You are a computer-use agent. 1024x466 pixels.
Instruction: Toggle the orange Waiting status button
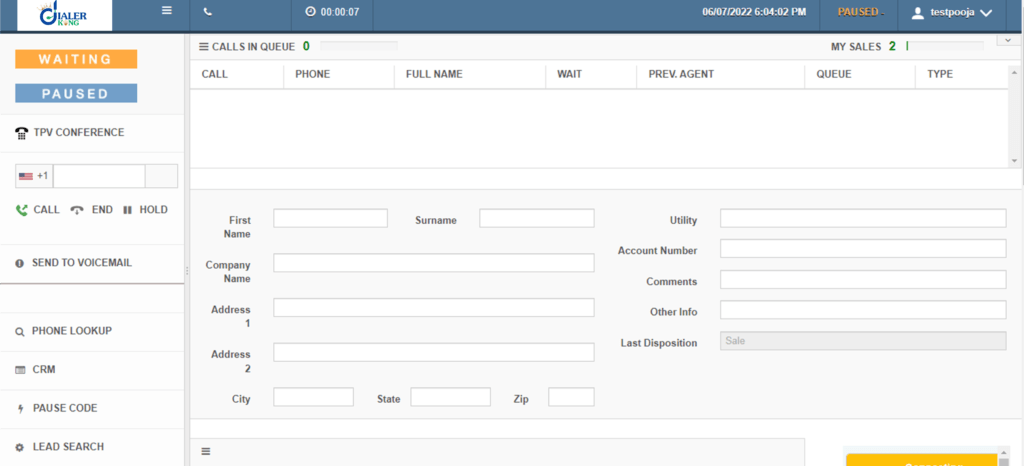point(76,60)
